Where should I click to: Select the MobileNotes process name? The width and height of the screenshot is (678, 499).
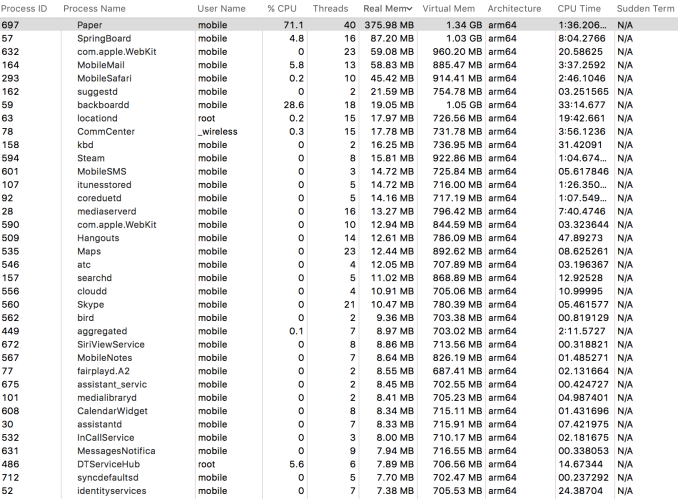pyautogui.click(x=105, y=358)
